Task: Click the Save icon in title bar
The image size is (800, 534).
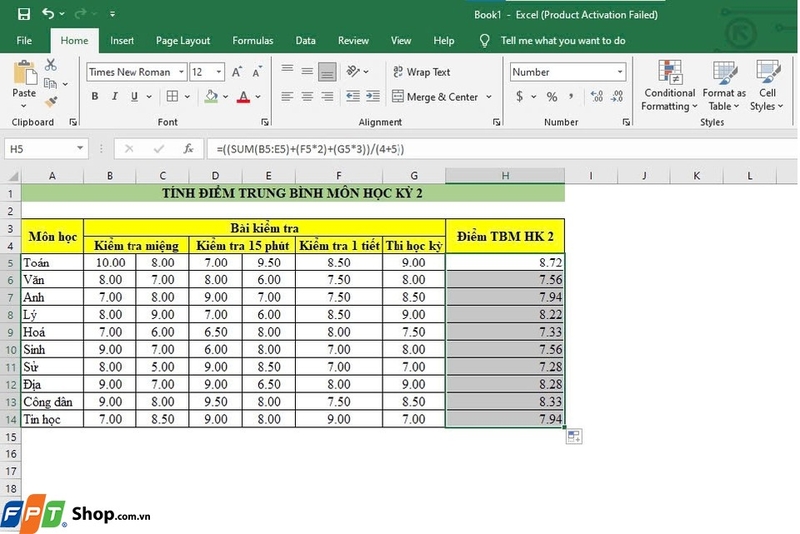Action: pyautogui.click(x=23, y=15)
